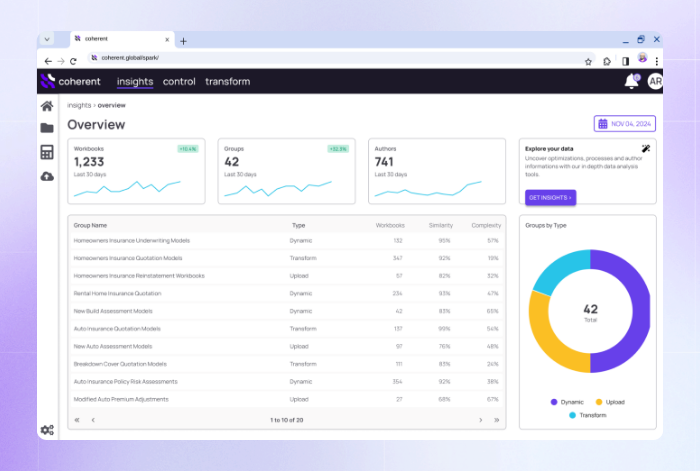Click the AR user avatar
This screenshot has width=700, height=471.
(x=655, y=82)
